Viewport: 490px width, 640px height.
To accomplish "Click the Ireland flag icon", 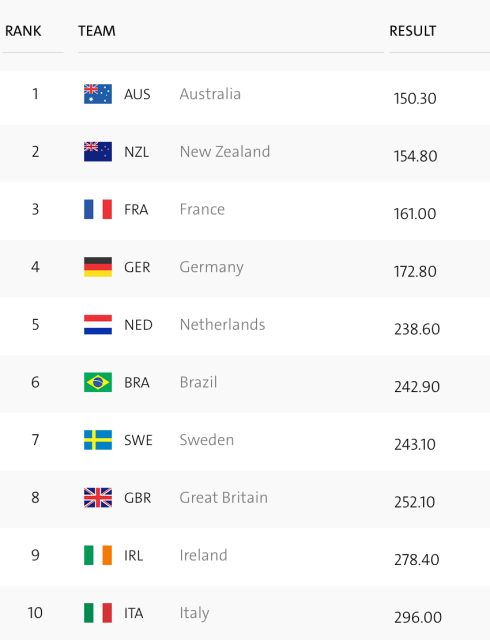I will click(x=98, y=555).
